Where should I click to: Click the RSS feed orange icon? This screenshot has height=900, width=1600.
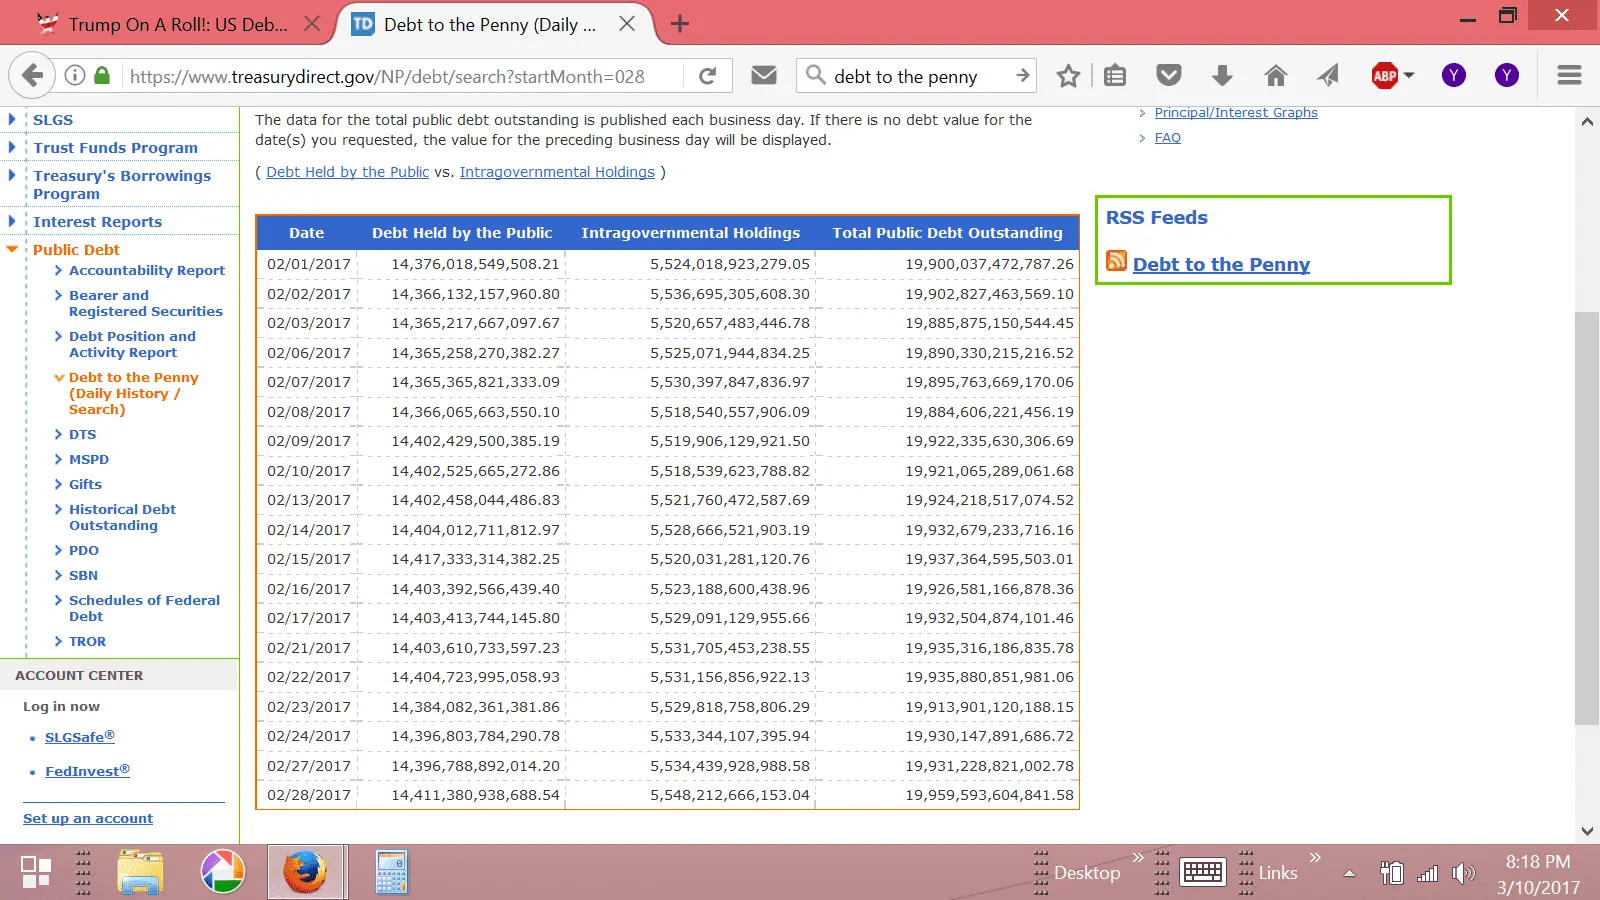click(1117, 262)
